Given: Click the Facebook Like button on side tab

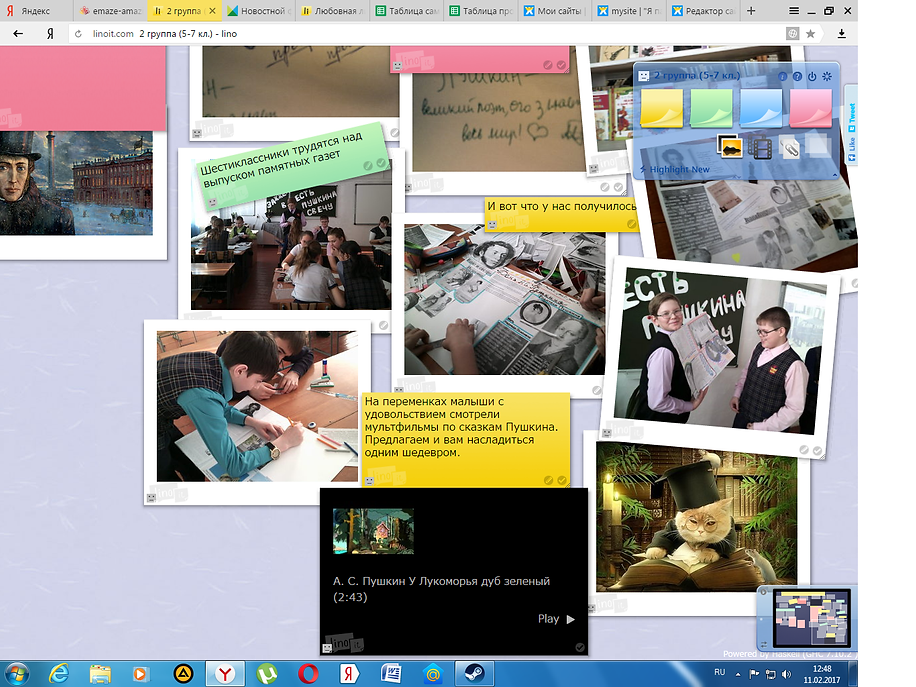Looking at the screenshot, I should [852, 150].
